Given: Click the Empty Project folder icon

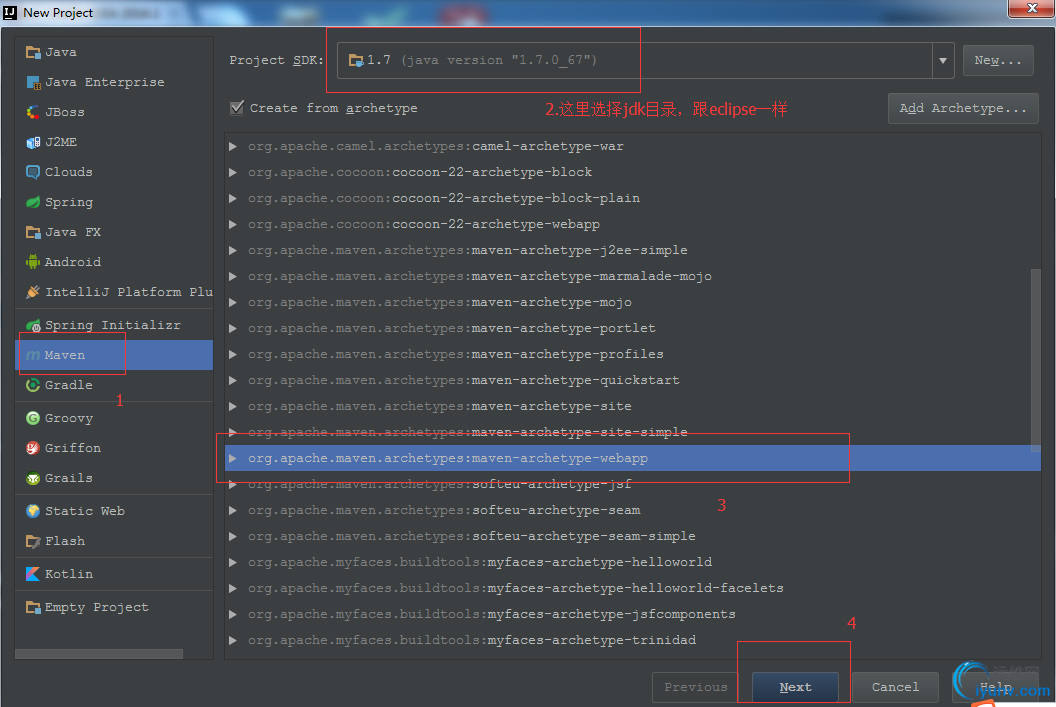Looking at the screenshot, I should (33, 607).
